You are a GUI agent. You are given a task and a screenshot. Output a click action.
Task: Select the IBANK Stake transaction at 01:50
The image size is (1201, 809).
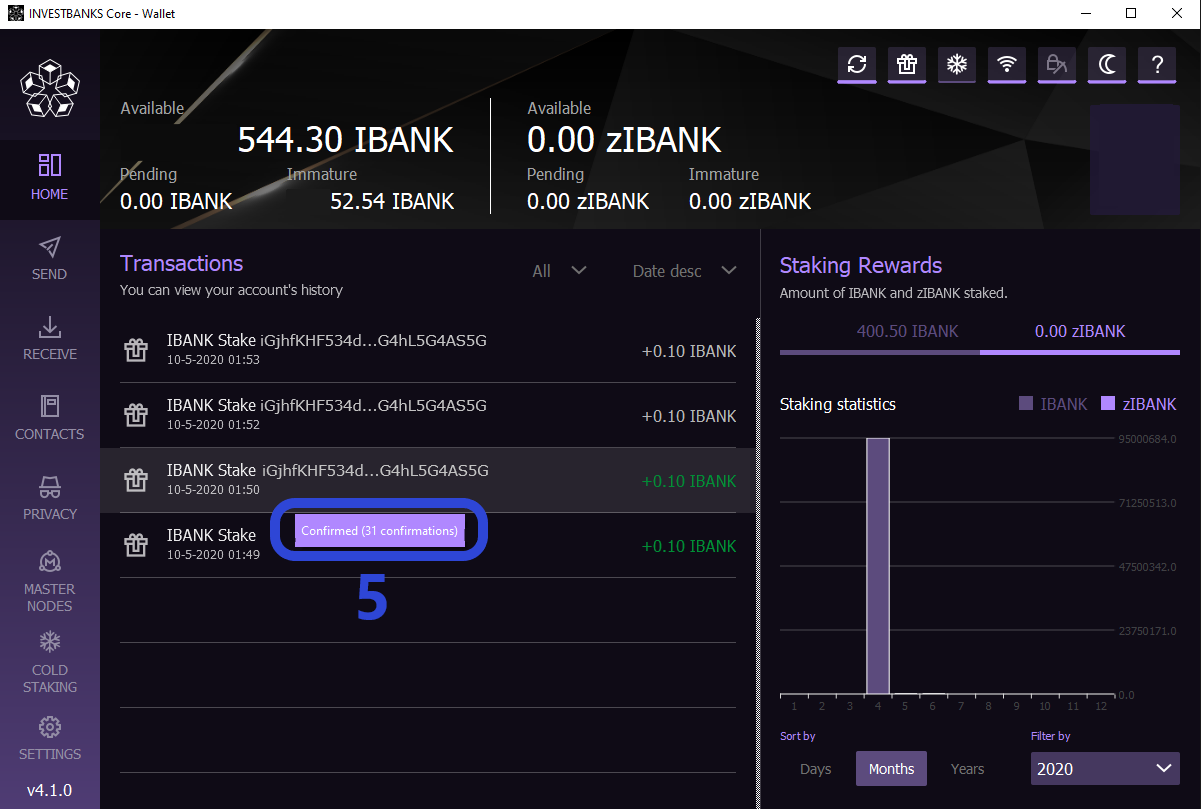pos(428,480)
